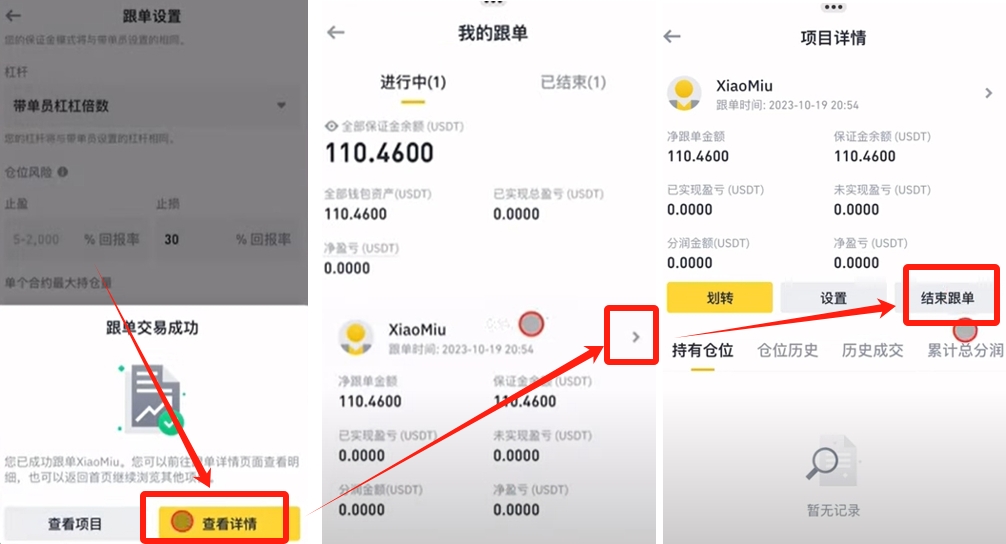Click the 止损 percentage input field
1006x544 pixels.
[226, 239]
